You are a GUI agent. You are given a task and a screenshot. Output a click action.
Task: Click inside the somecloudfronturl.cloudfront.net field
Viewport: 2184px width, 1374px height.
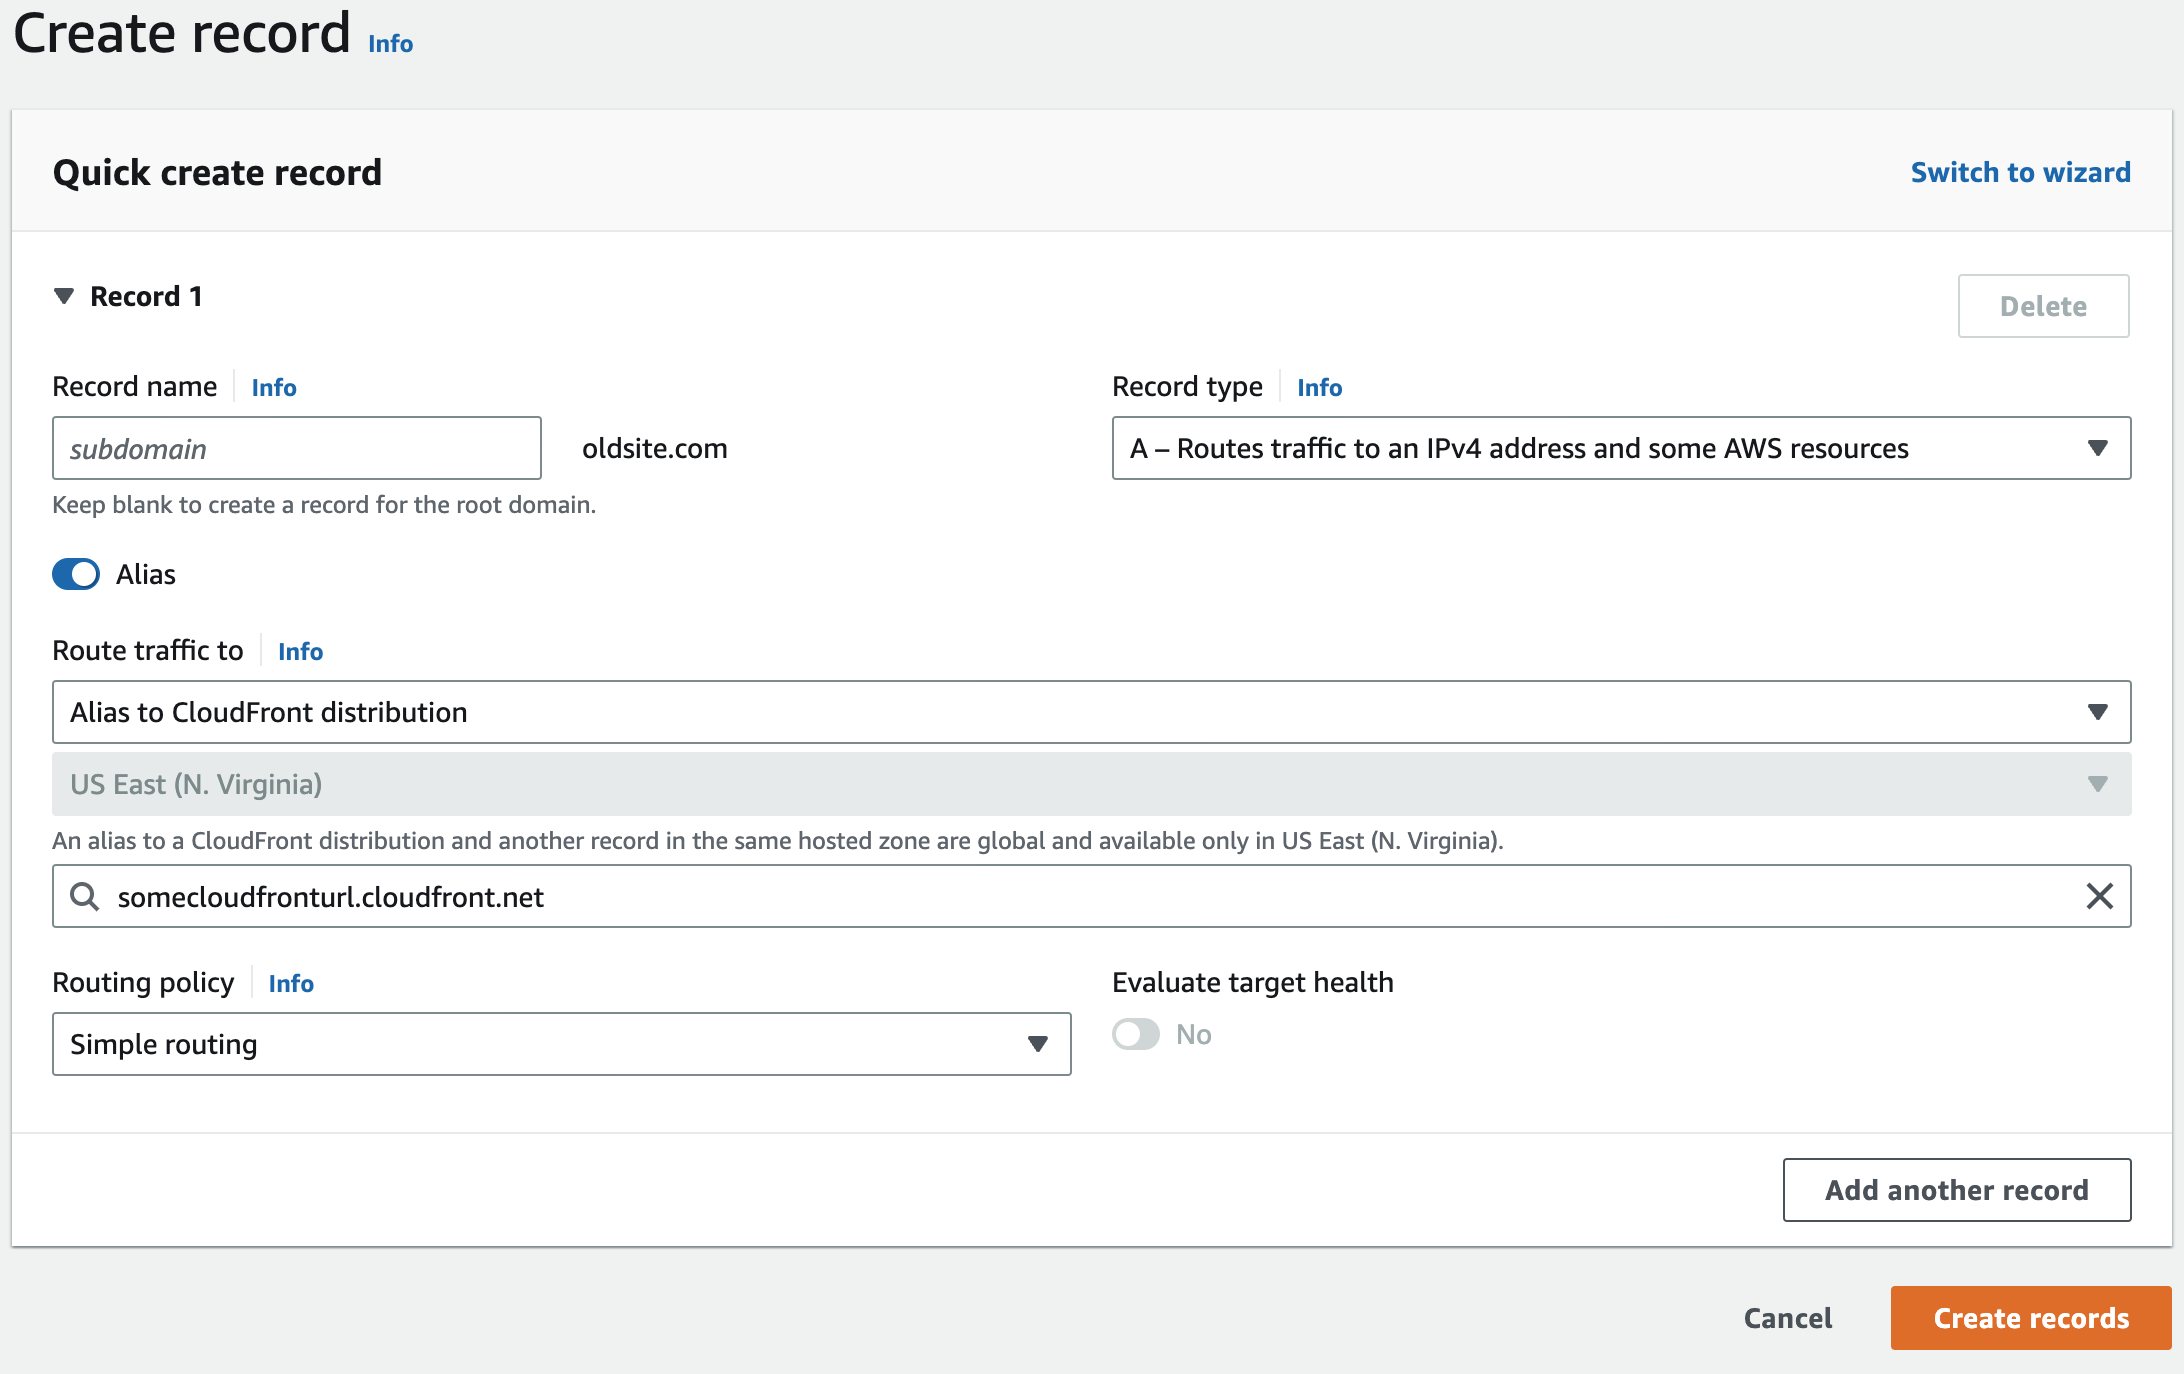(1091, 896)
